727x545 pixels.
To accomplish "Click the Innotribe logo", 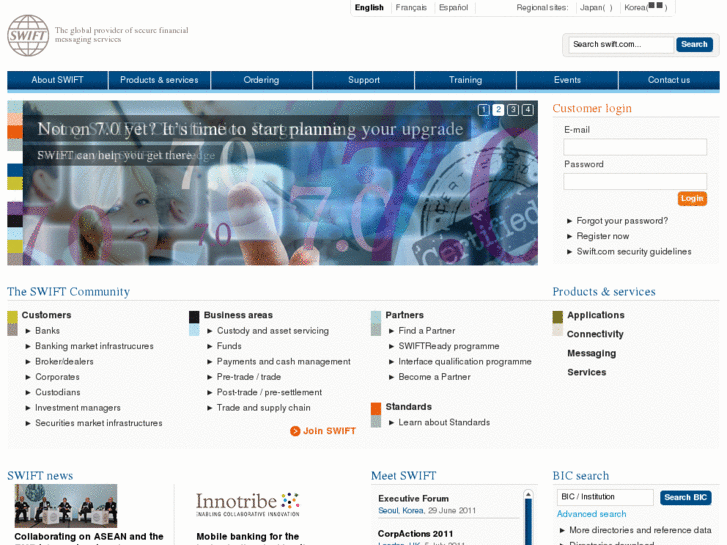I will [248, 504].
